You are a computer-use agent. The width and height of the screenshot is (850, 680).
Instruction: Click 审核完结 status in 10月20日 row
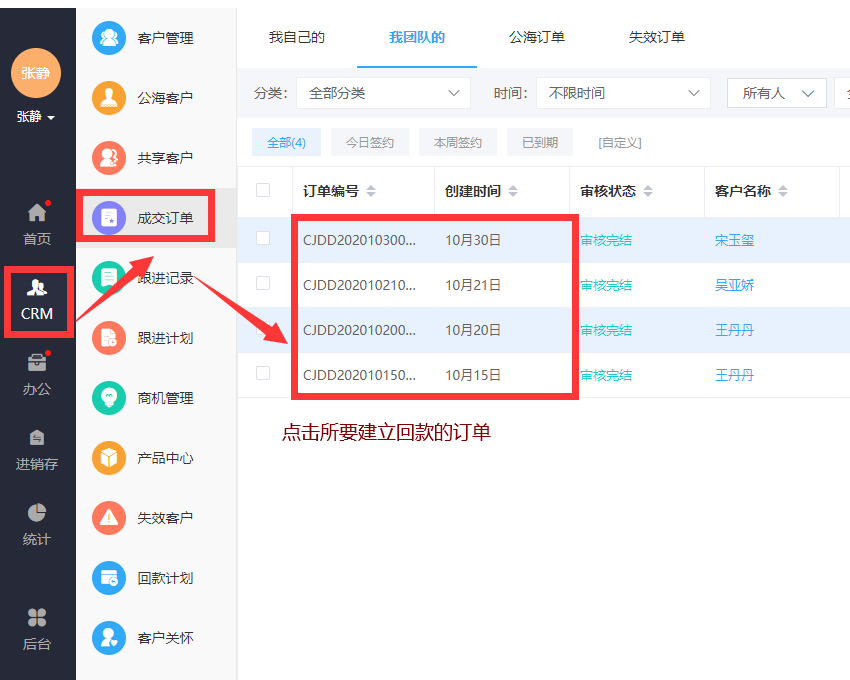(606, 330)
